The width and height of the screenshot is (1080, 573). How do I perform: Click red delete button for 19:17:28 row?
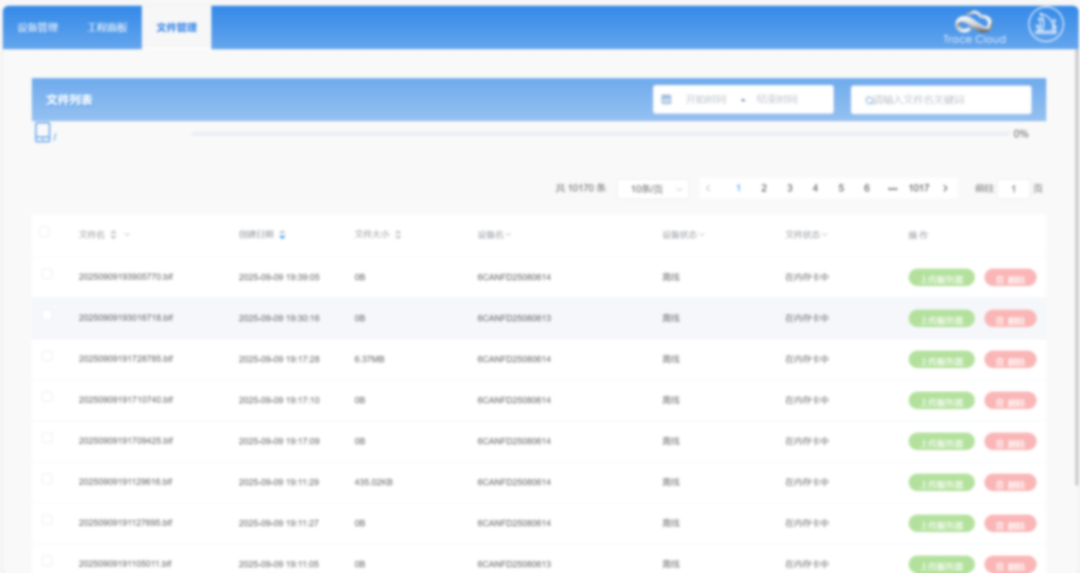click(x=1010, y=360)
